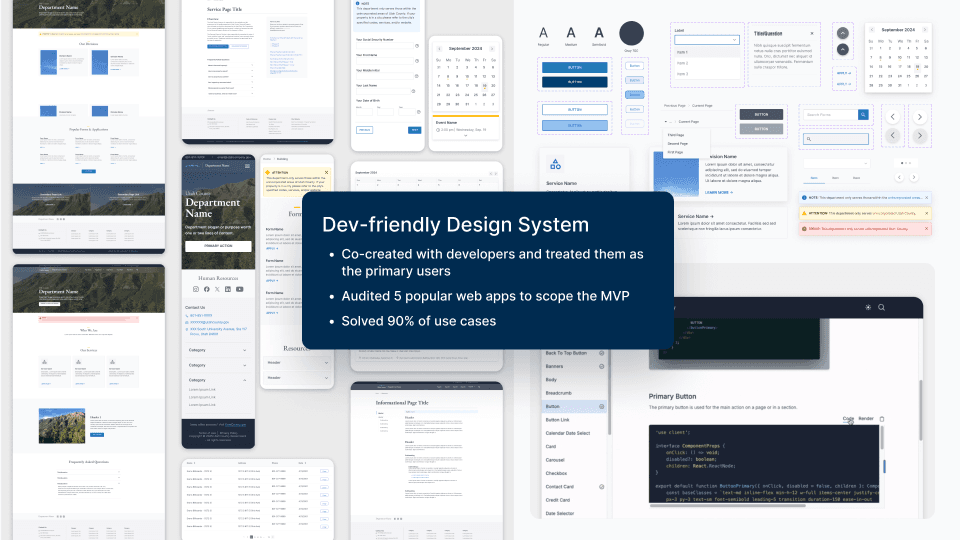Switch to the Code tab

[848, 419]
